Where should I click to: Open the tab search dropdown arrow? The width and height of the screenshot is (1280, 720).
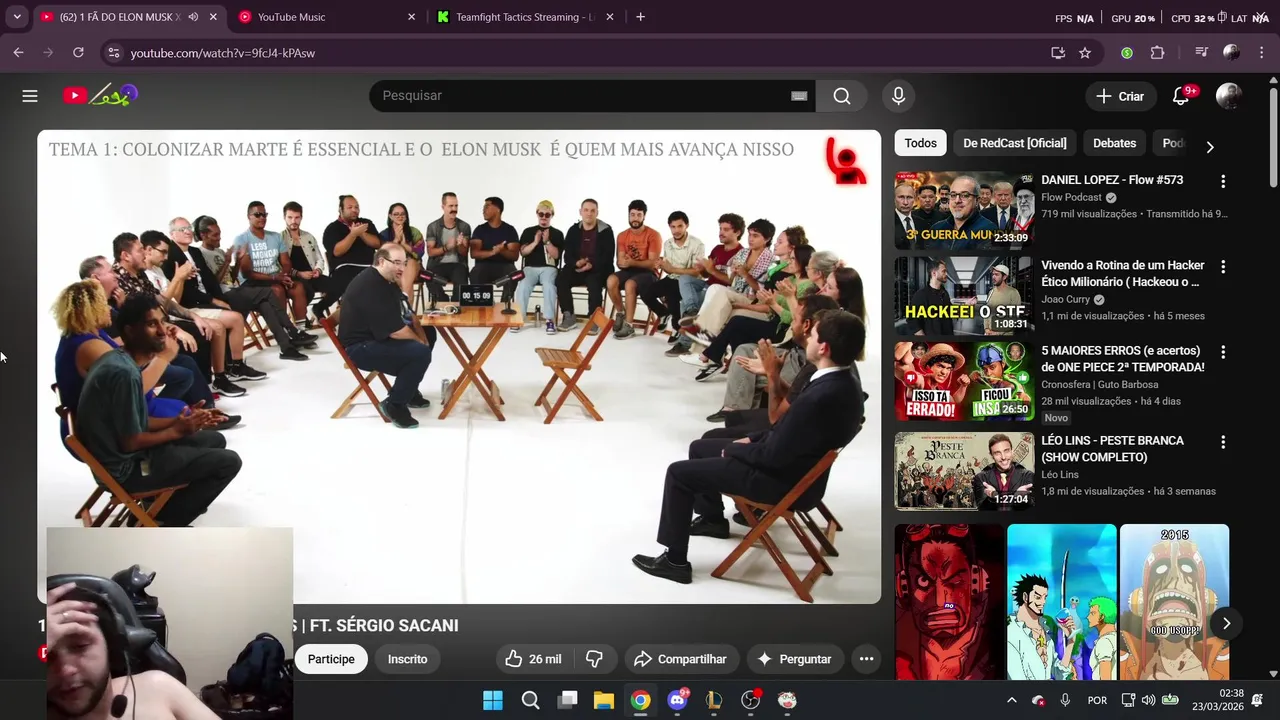pos(17,17)
